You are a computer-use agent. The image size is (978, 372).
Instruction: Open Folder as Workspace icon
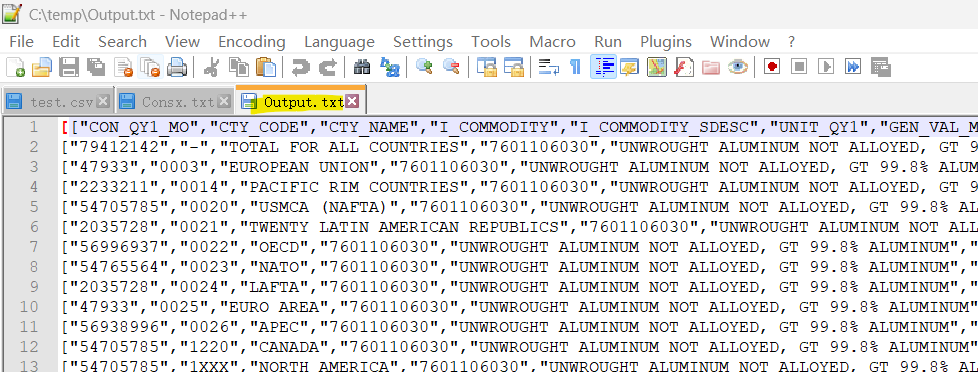[711, 67]
